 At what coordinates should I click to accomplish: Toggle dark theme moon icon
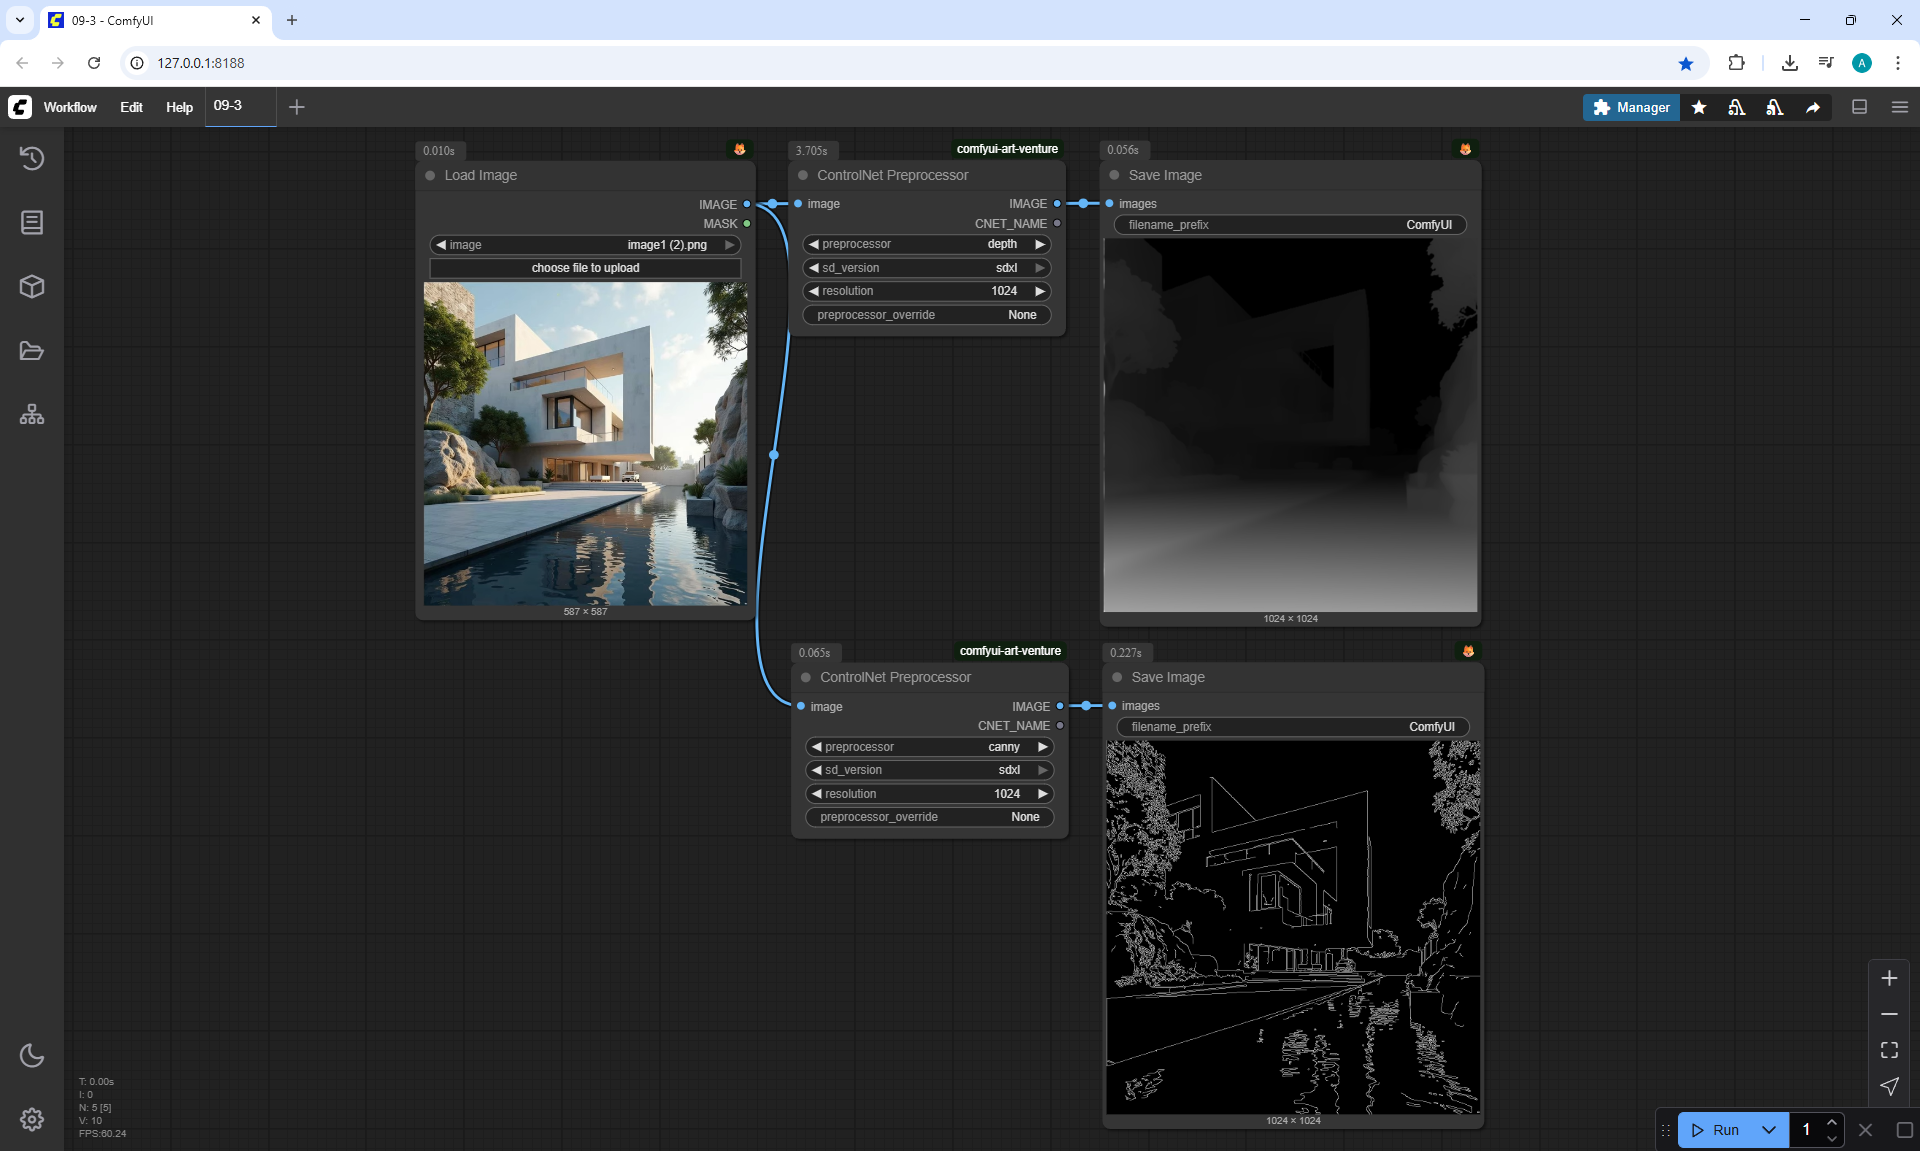(x=32, y=1055)
